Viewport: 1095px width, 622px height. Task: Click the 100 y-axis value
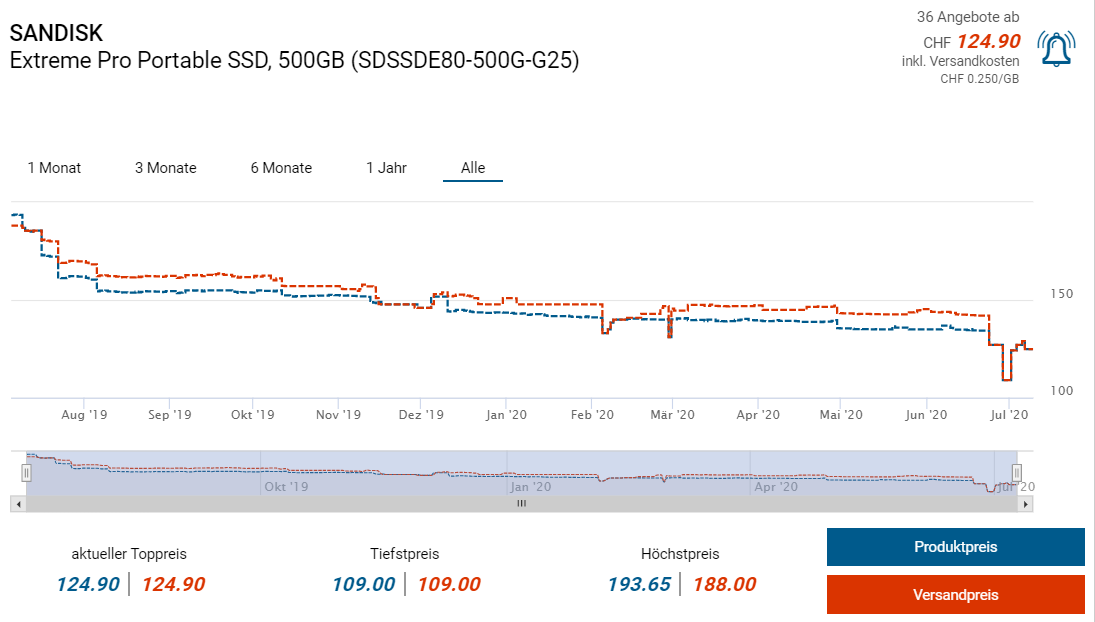[1061, 391]
